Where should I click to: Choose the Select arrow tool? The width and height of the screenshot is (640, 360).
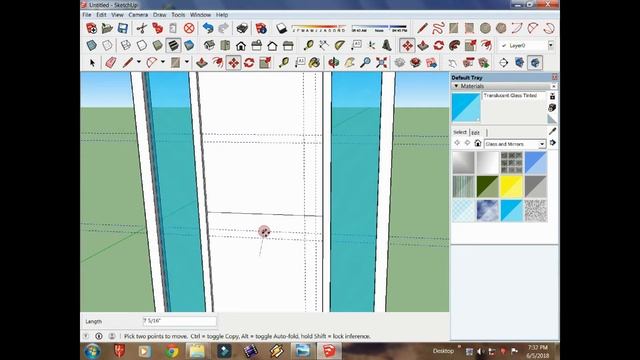coord(92,63)
